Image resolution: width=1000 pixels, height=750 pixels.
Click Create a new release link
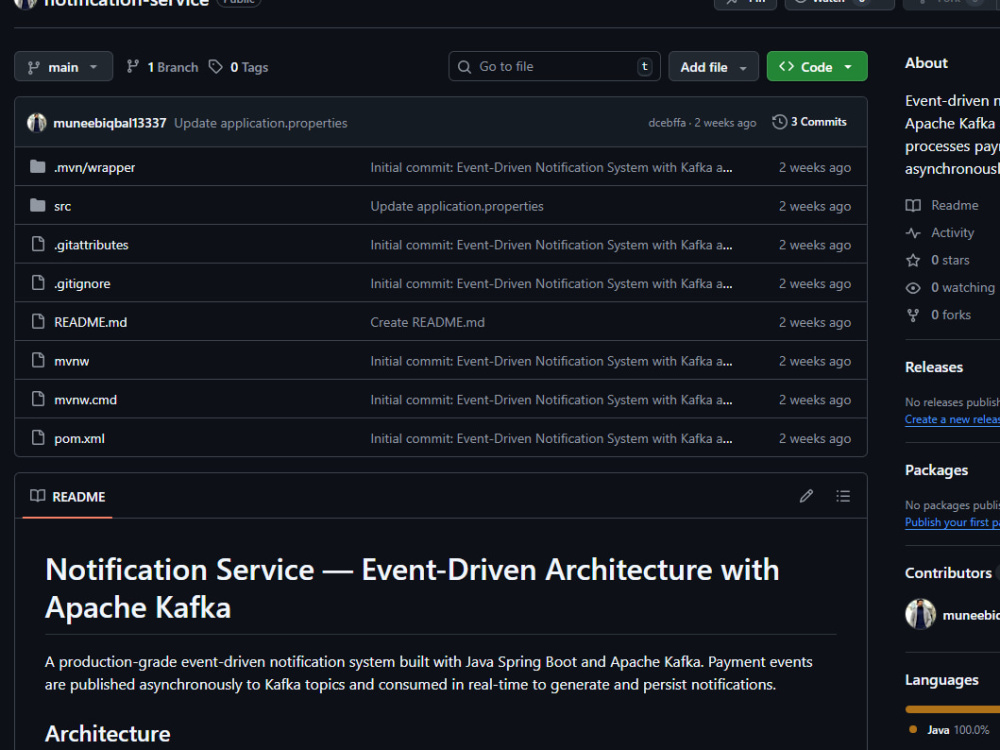click(x=952, y=419)
